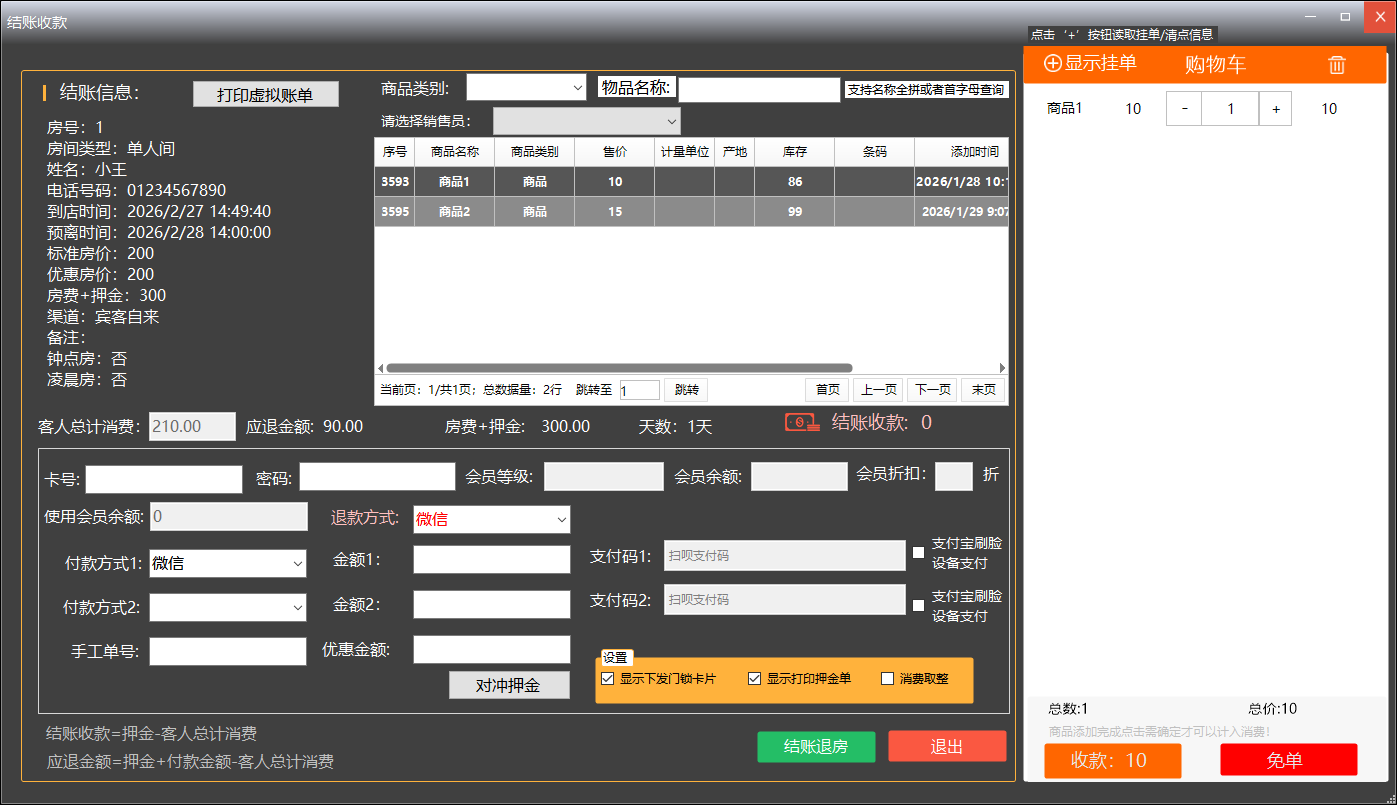Click the table's horizontal scrollbar
The image size is (1397, 805).
point(618,368)
